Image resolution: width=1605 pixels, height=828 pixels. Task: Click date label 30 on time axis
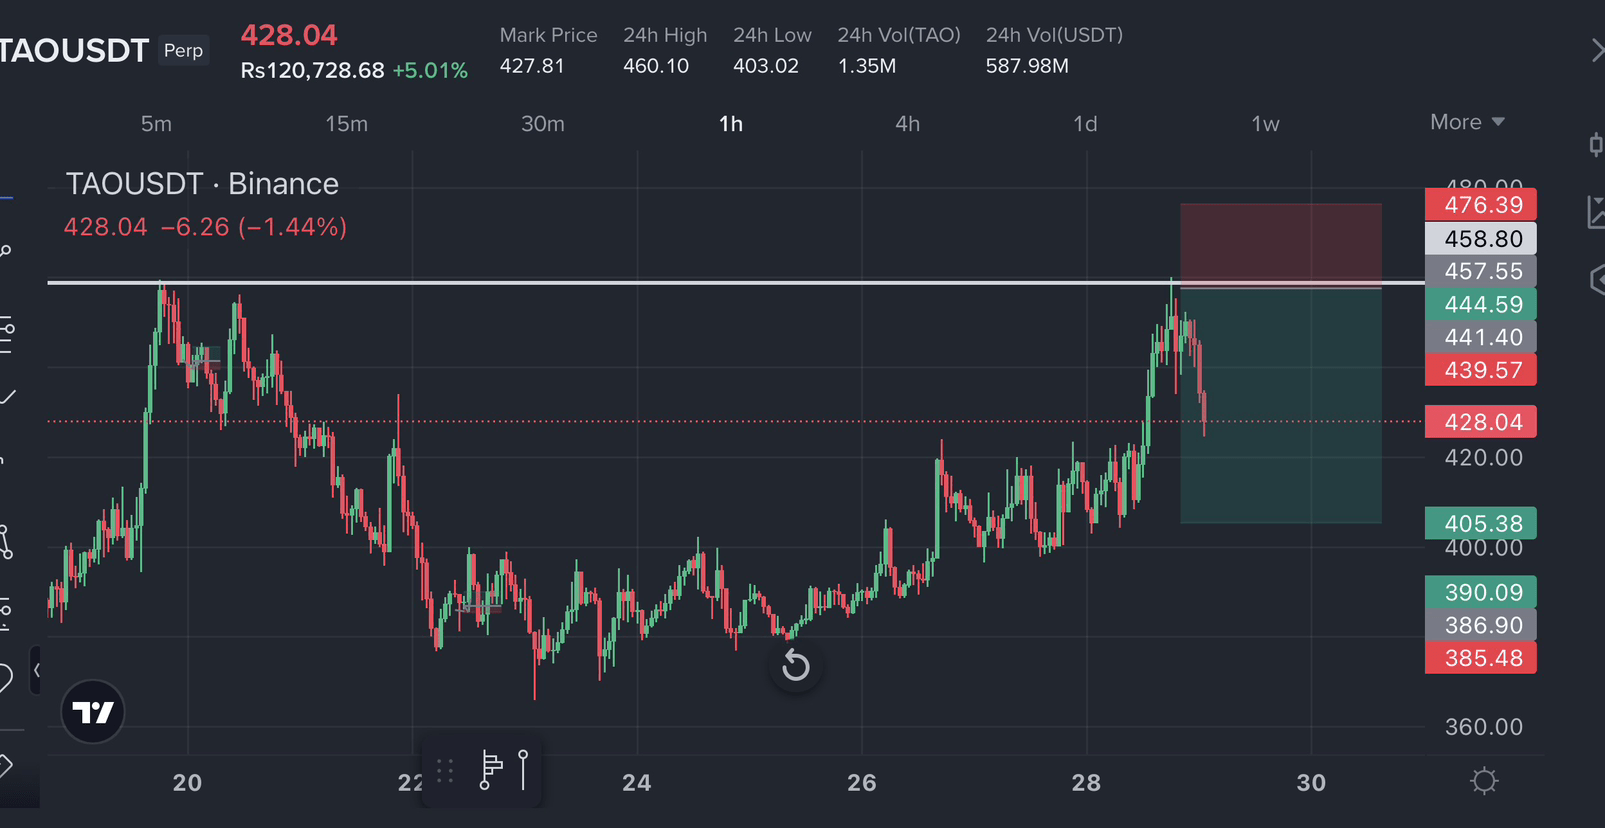coord(1311,783)
